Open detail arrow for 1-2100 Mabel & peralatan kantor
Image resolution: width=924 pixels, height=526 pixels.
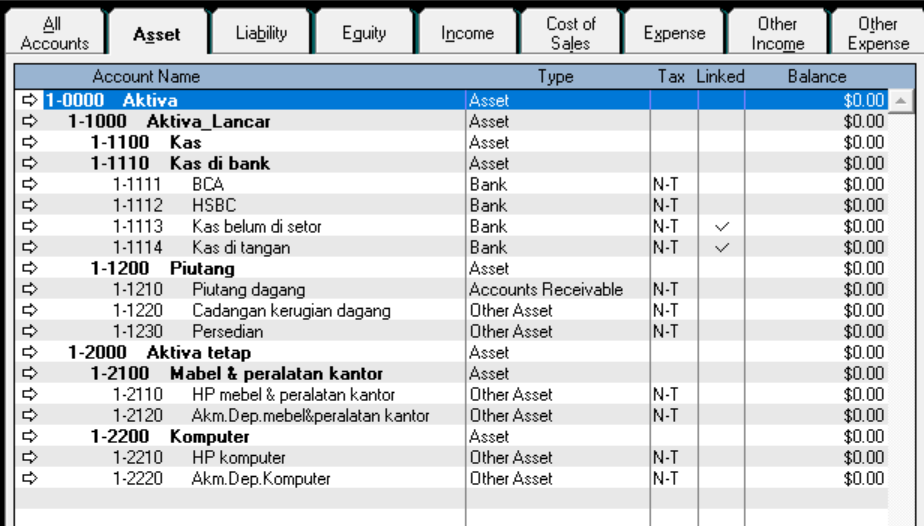point(29,373)
